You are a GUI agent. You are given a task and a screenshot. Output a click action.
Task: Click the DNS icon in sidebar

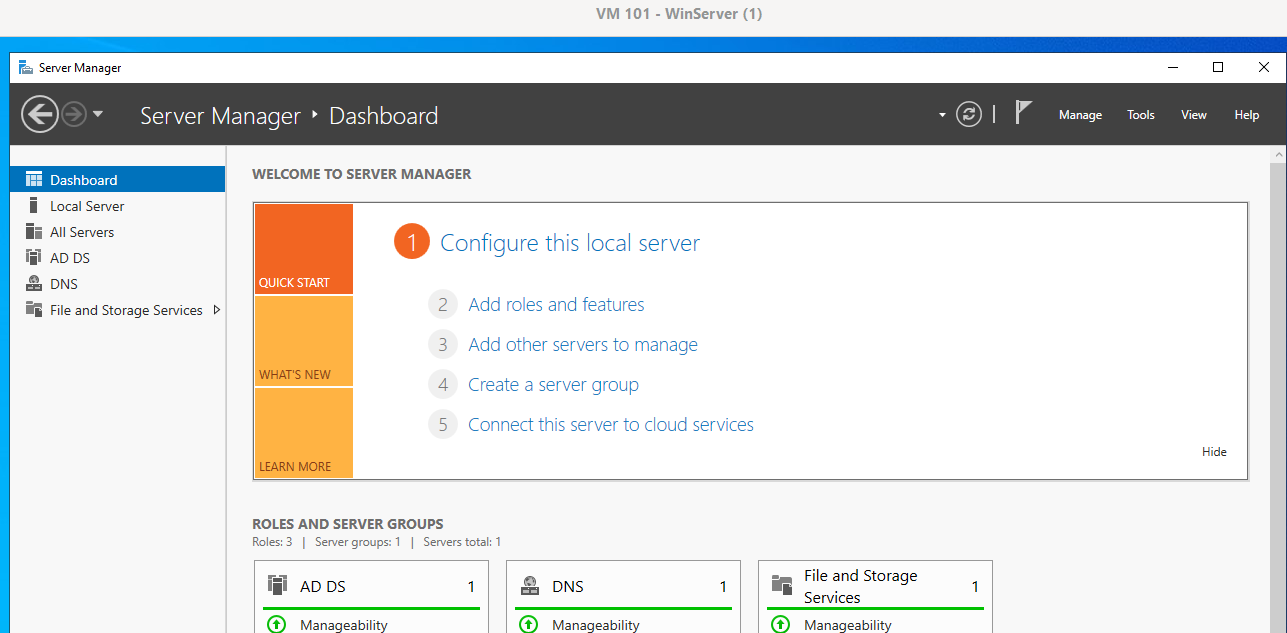(x=34, y=283)
